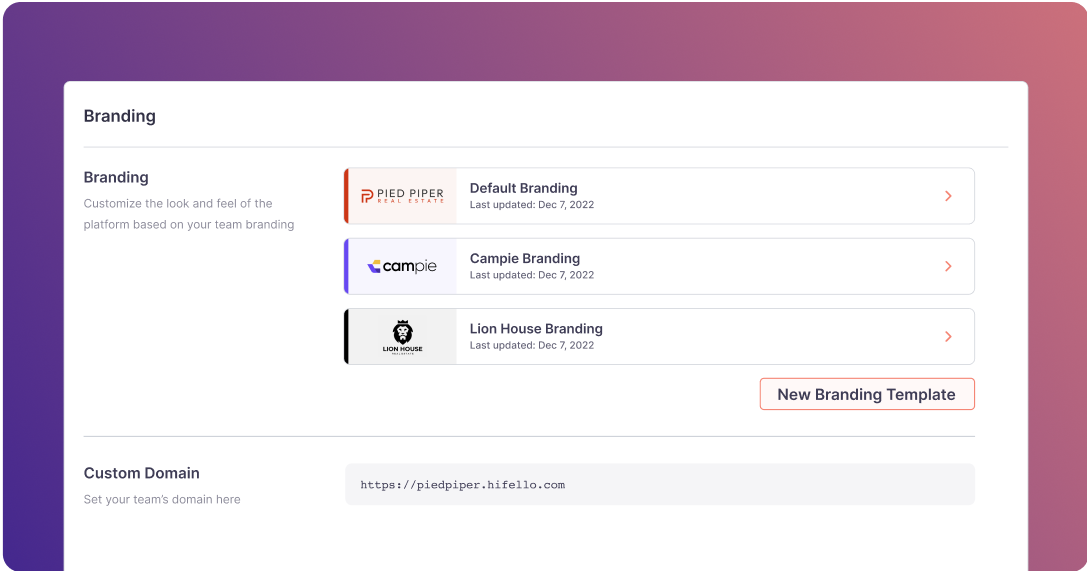Click 'Last updated' date under Default Branding
The image size is (1087, 571).
532,205
